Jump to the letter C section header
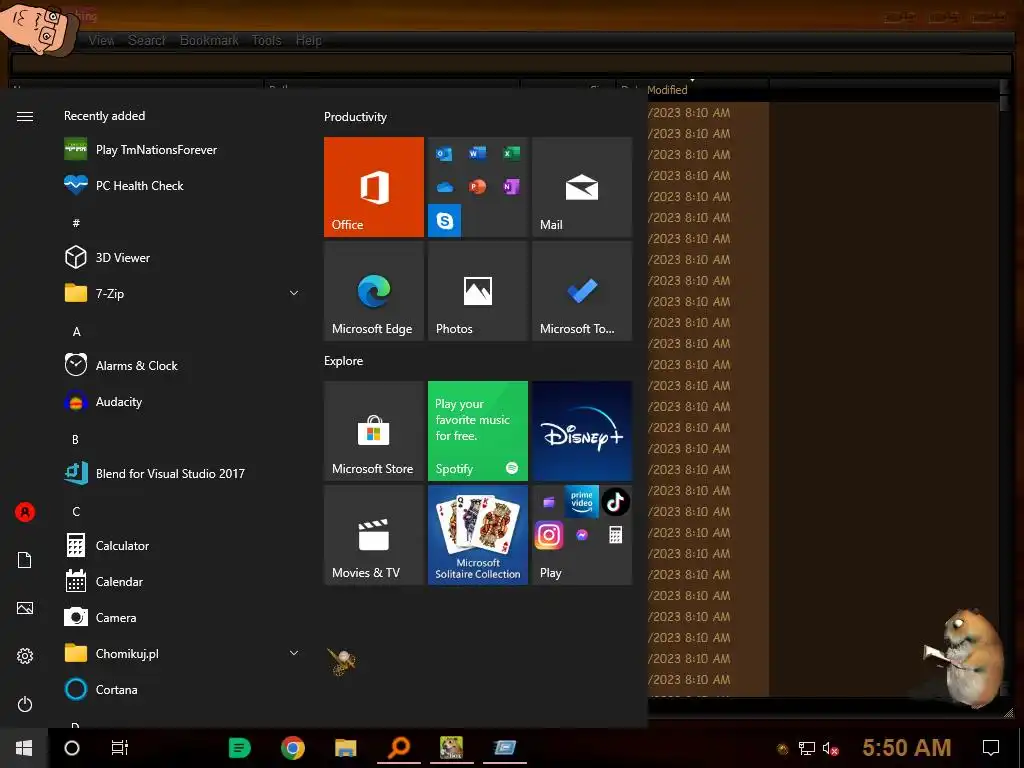Viewport: 1024px width, 768px height. (76, 511)
